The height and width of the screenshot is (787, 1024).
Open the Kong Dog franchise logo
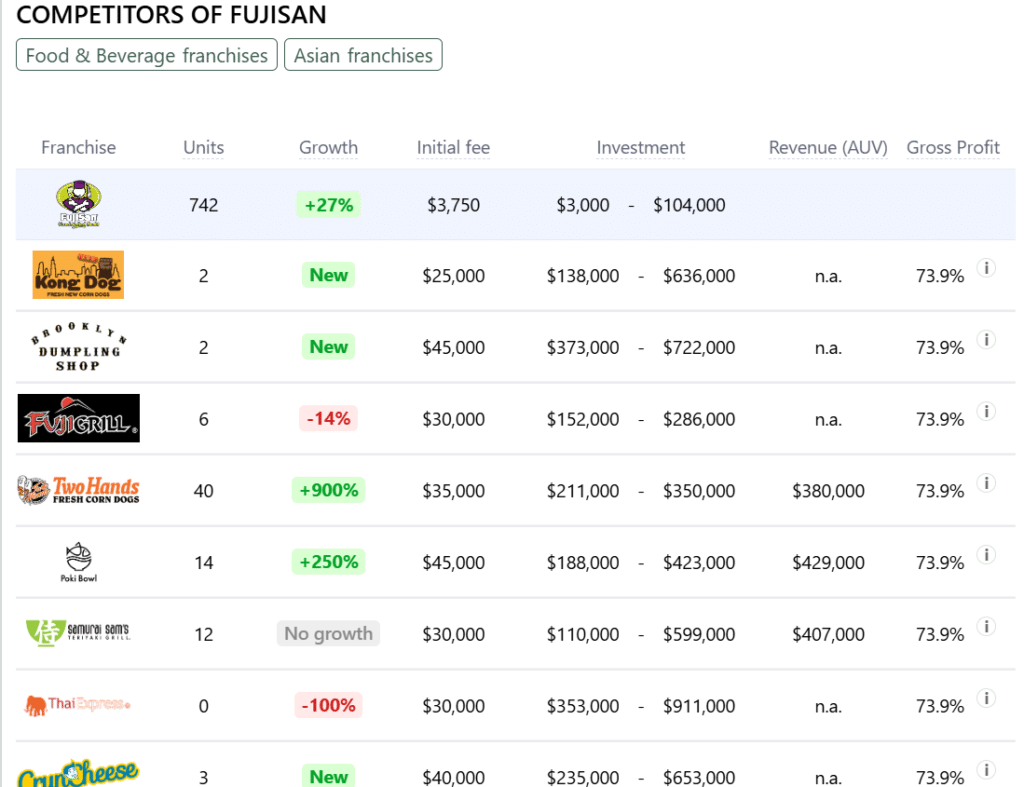coord(78,275)
